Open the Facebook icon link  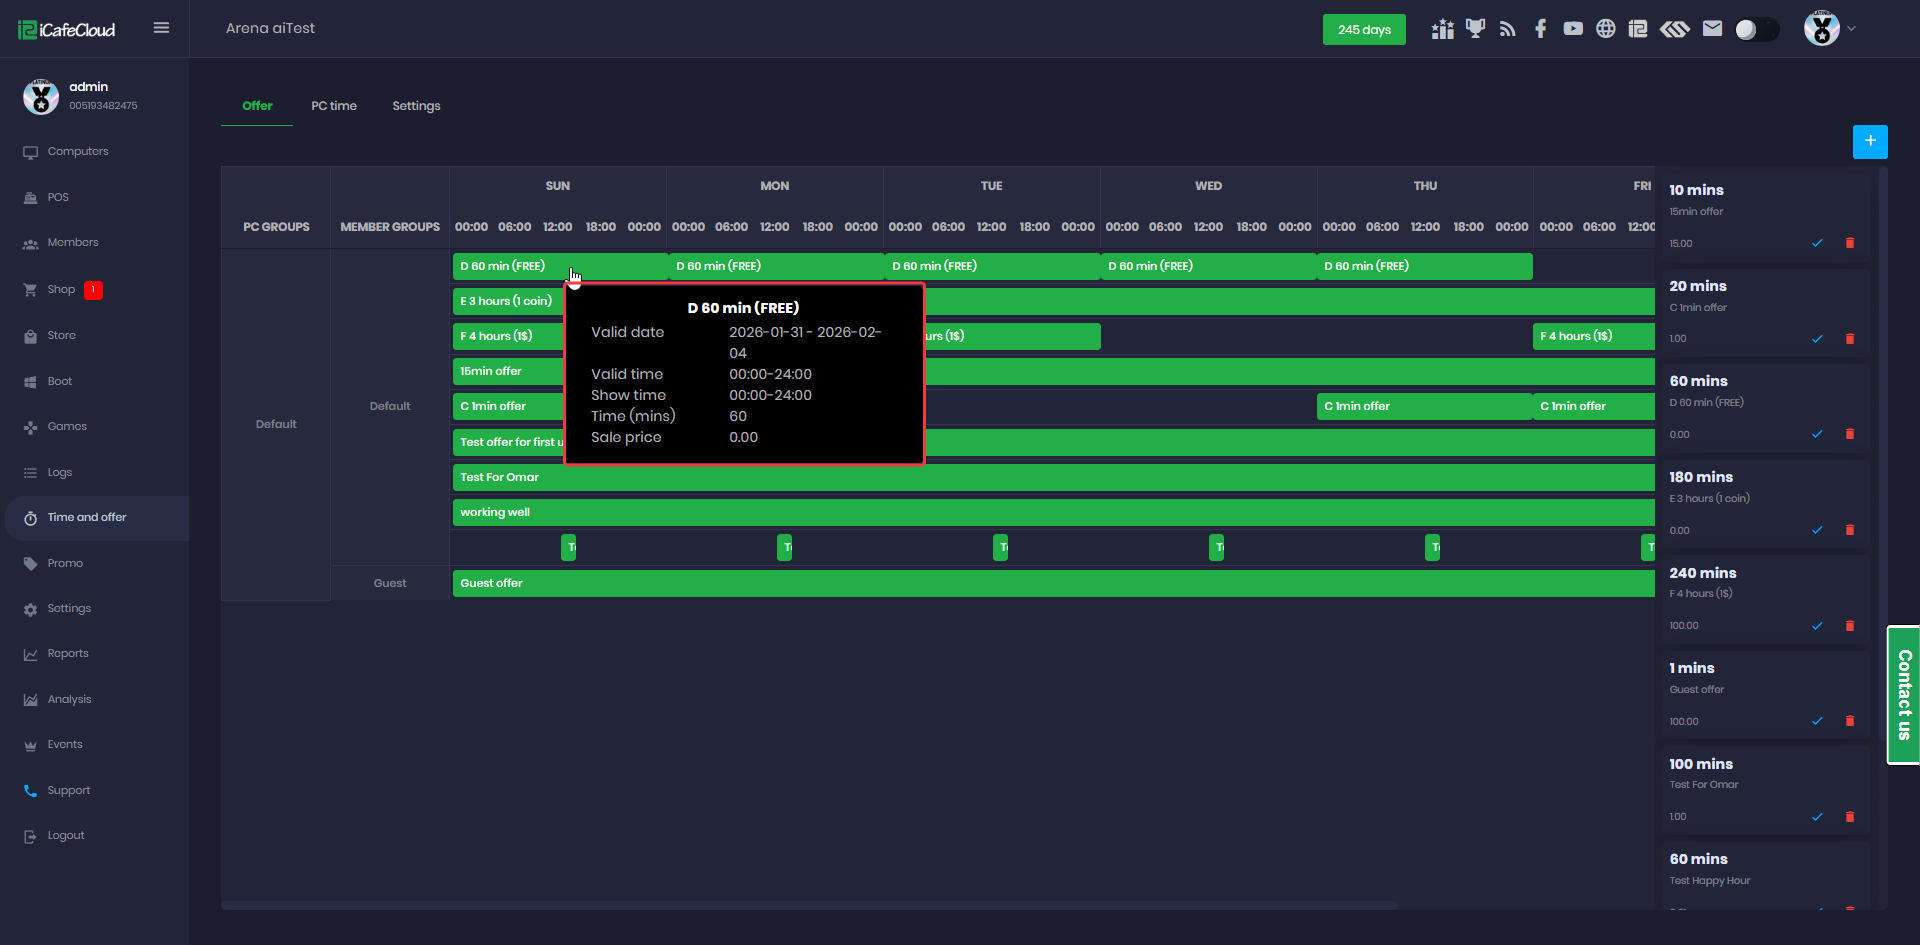[x=1540, y=29]
